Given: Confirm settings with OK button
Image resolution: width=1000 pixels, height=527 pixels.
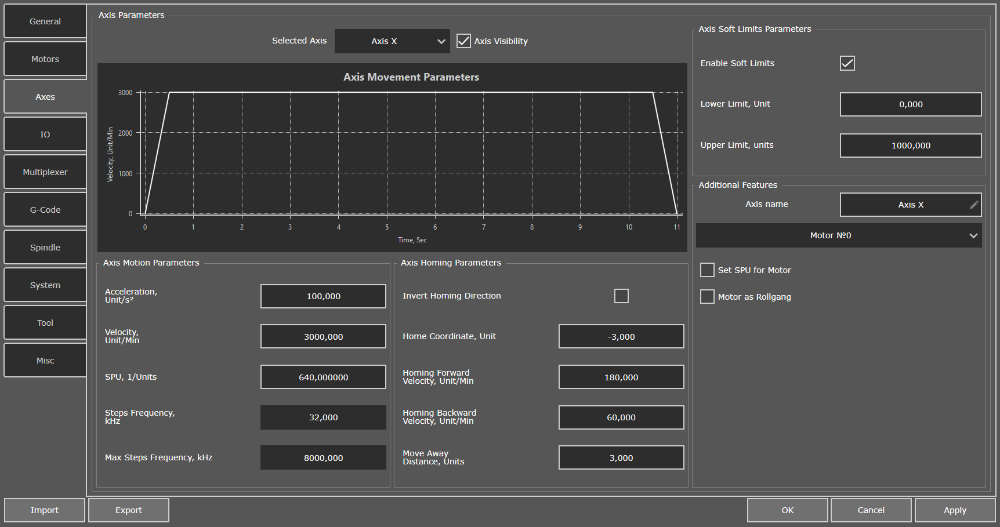Looking at the screenshot, I should (788, 510).
